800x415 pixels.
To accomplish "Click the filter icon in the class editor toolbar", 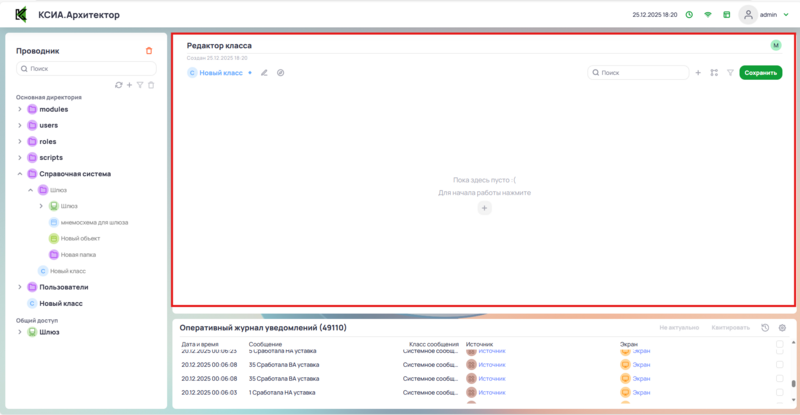I will 730,73.
